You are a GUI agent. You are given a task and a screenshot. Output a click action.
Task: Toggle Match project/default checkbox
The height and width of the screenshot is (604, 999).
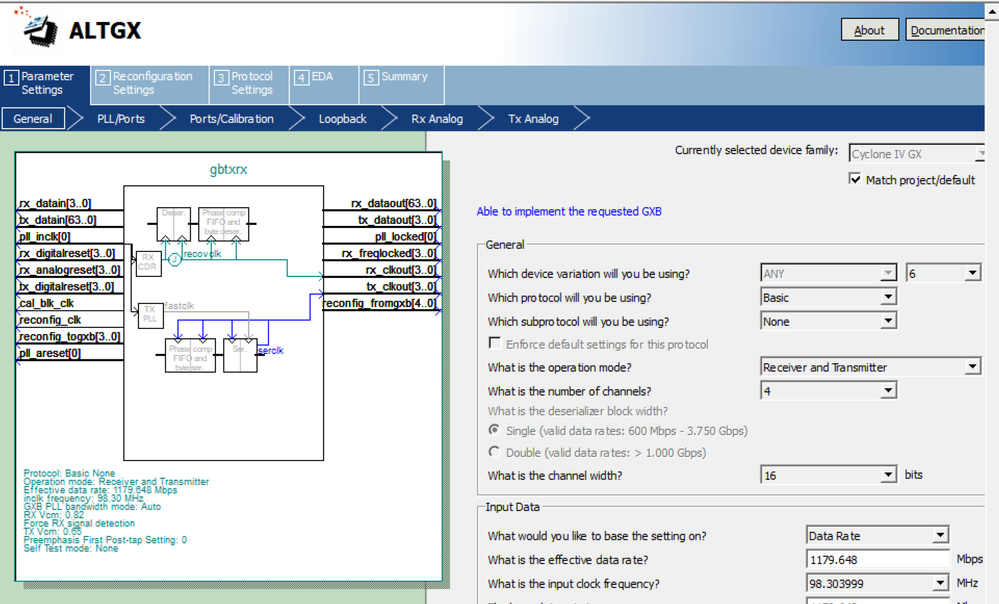point(855,180)
